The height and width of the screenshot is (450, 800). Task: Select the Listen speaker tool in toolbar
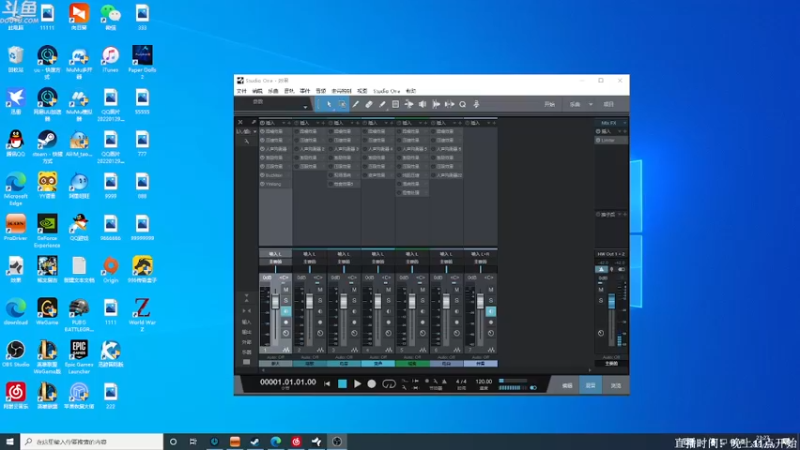click(x=422, y=104)
